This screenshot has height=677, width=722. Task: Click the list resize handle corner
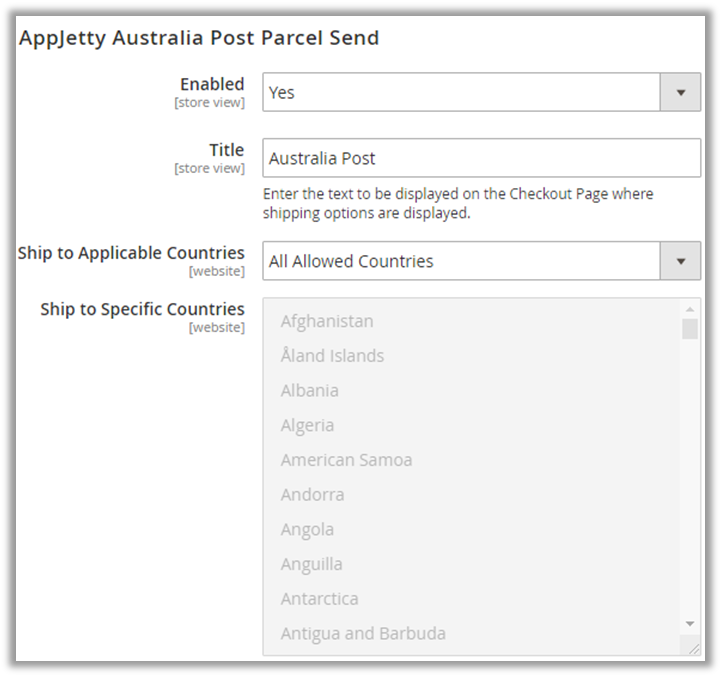tap(693, 648)
